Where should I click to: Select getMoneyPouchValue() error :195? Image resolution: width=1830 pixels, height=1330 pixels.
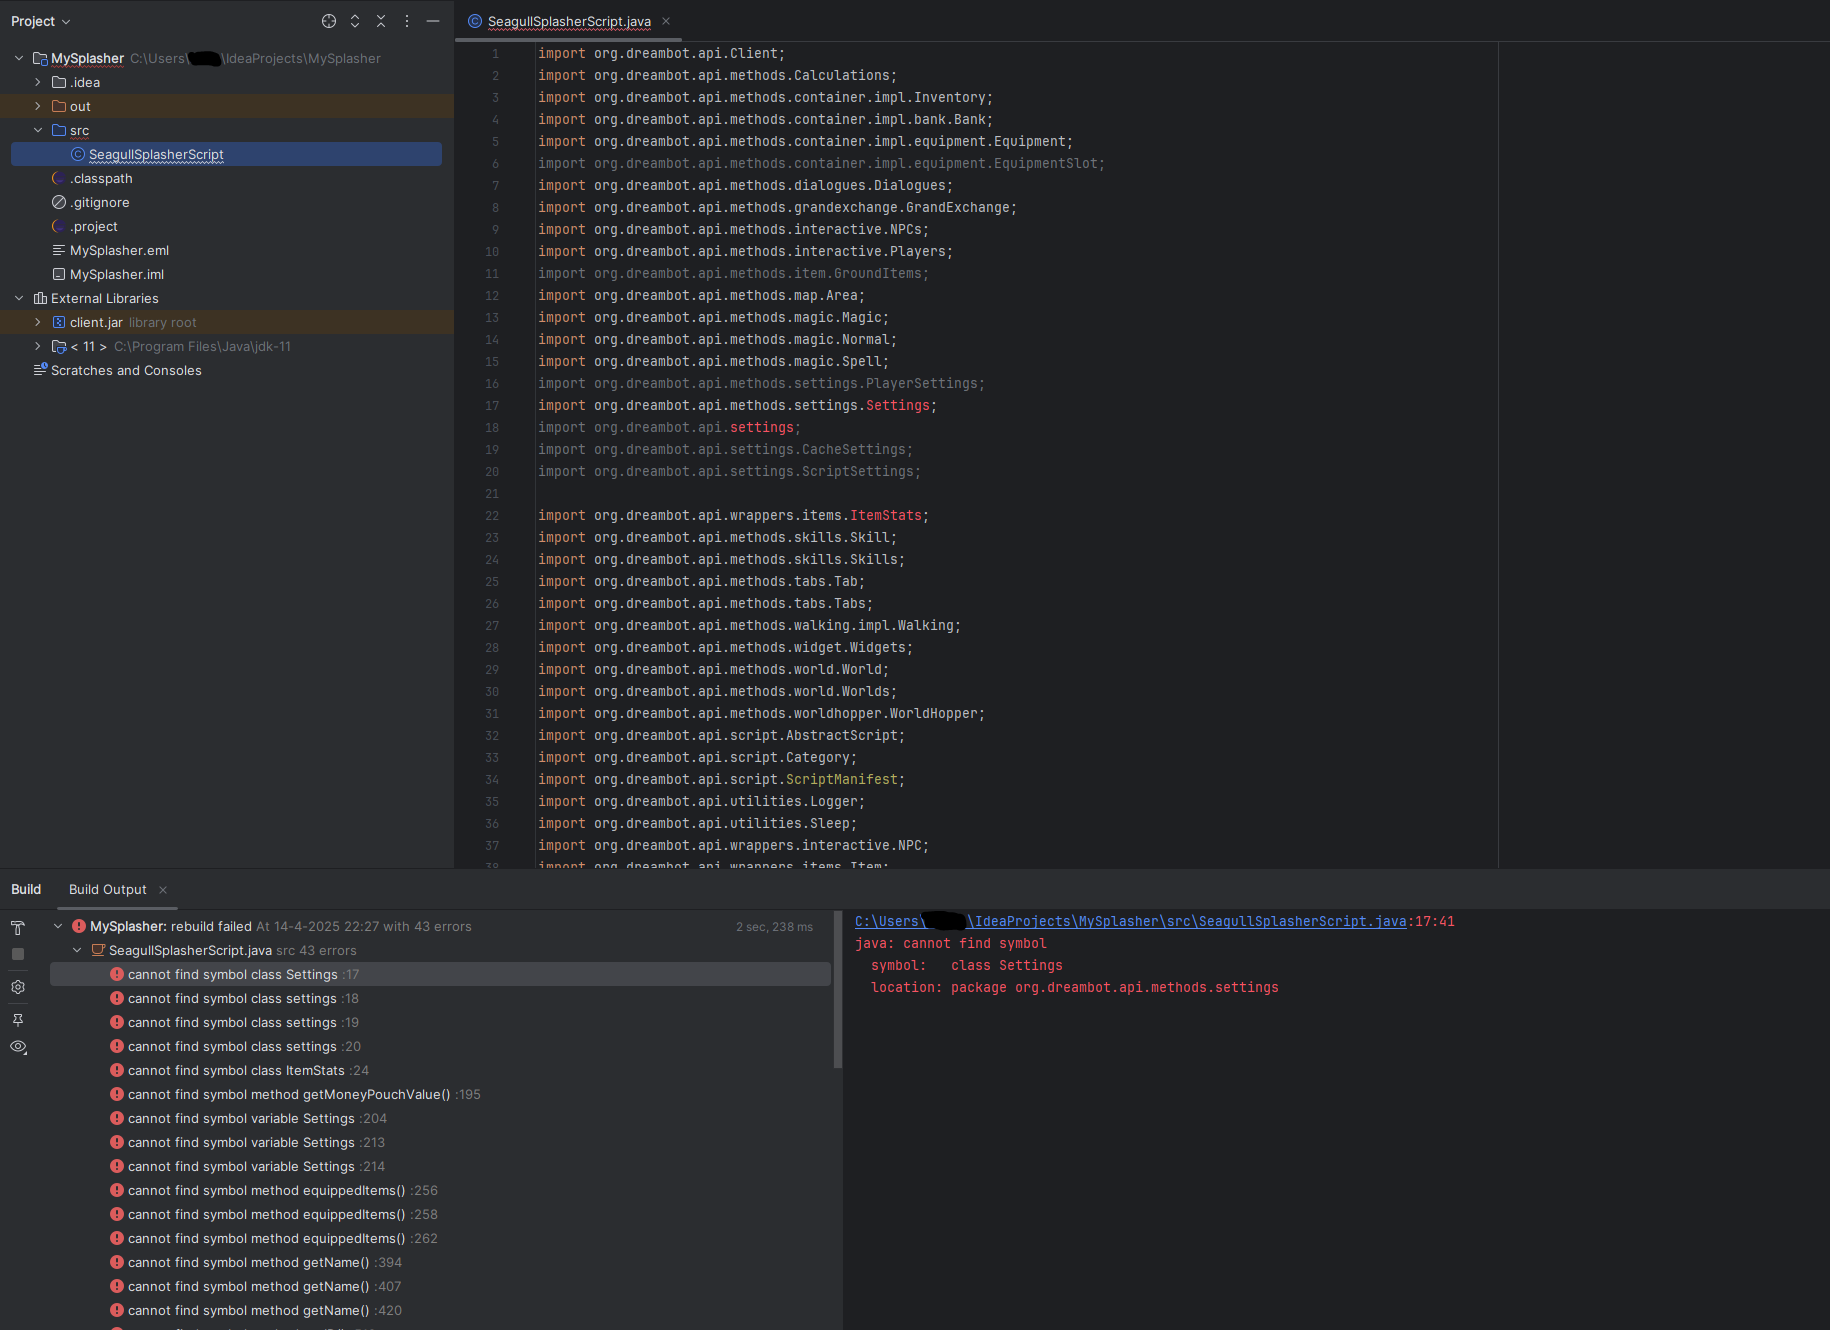[x=295, y=1094]
